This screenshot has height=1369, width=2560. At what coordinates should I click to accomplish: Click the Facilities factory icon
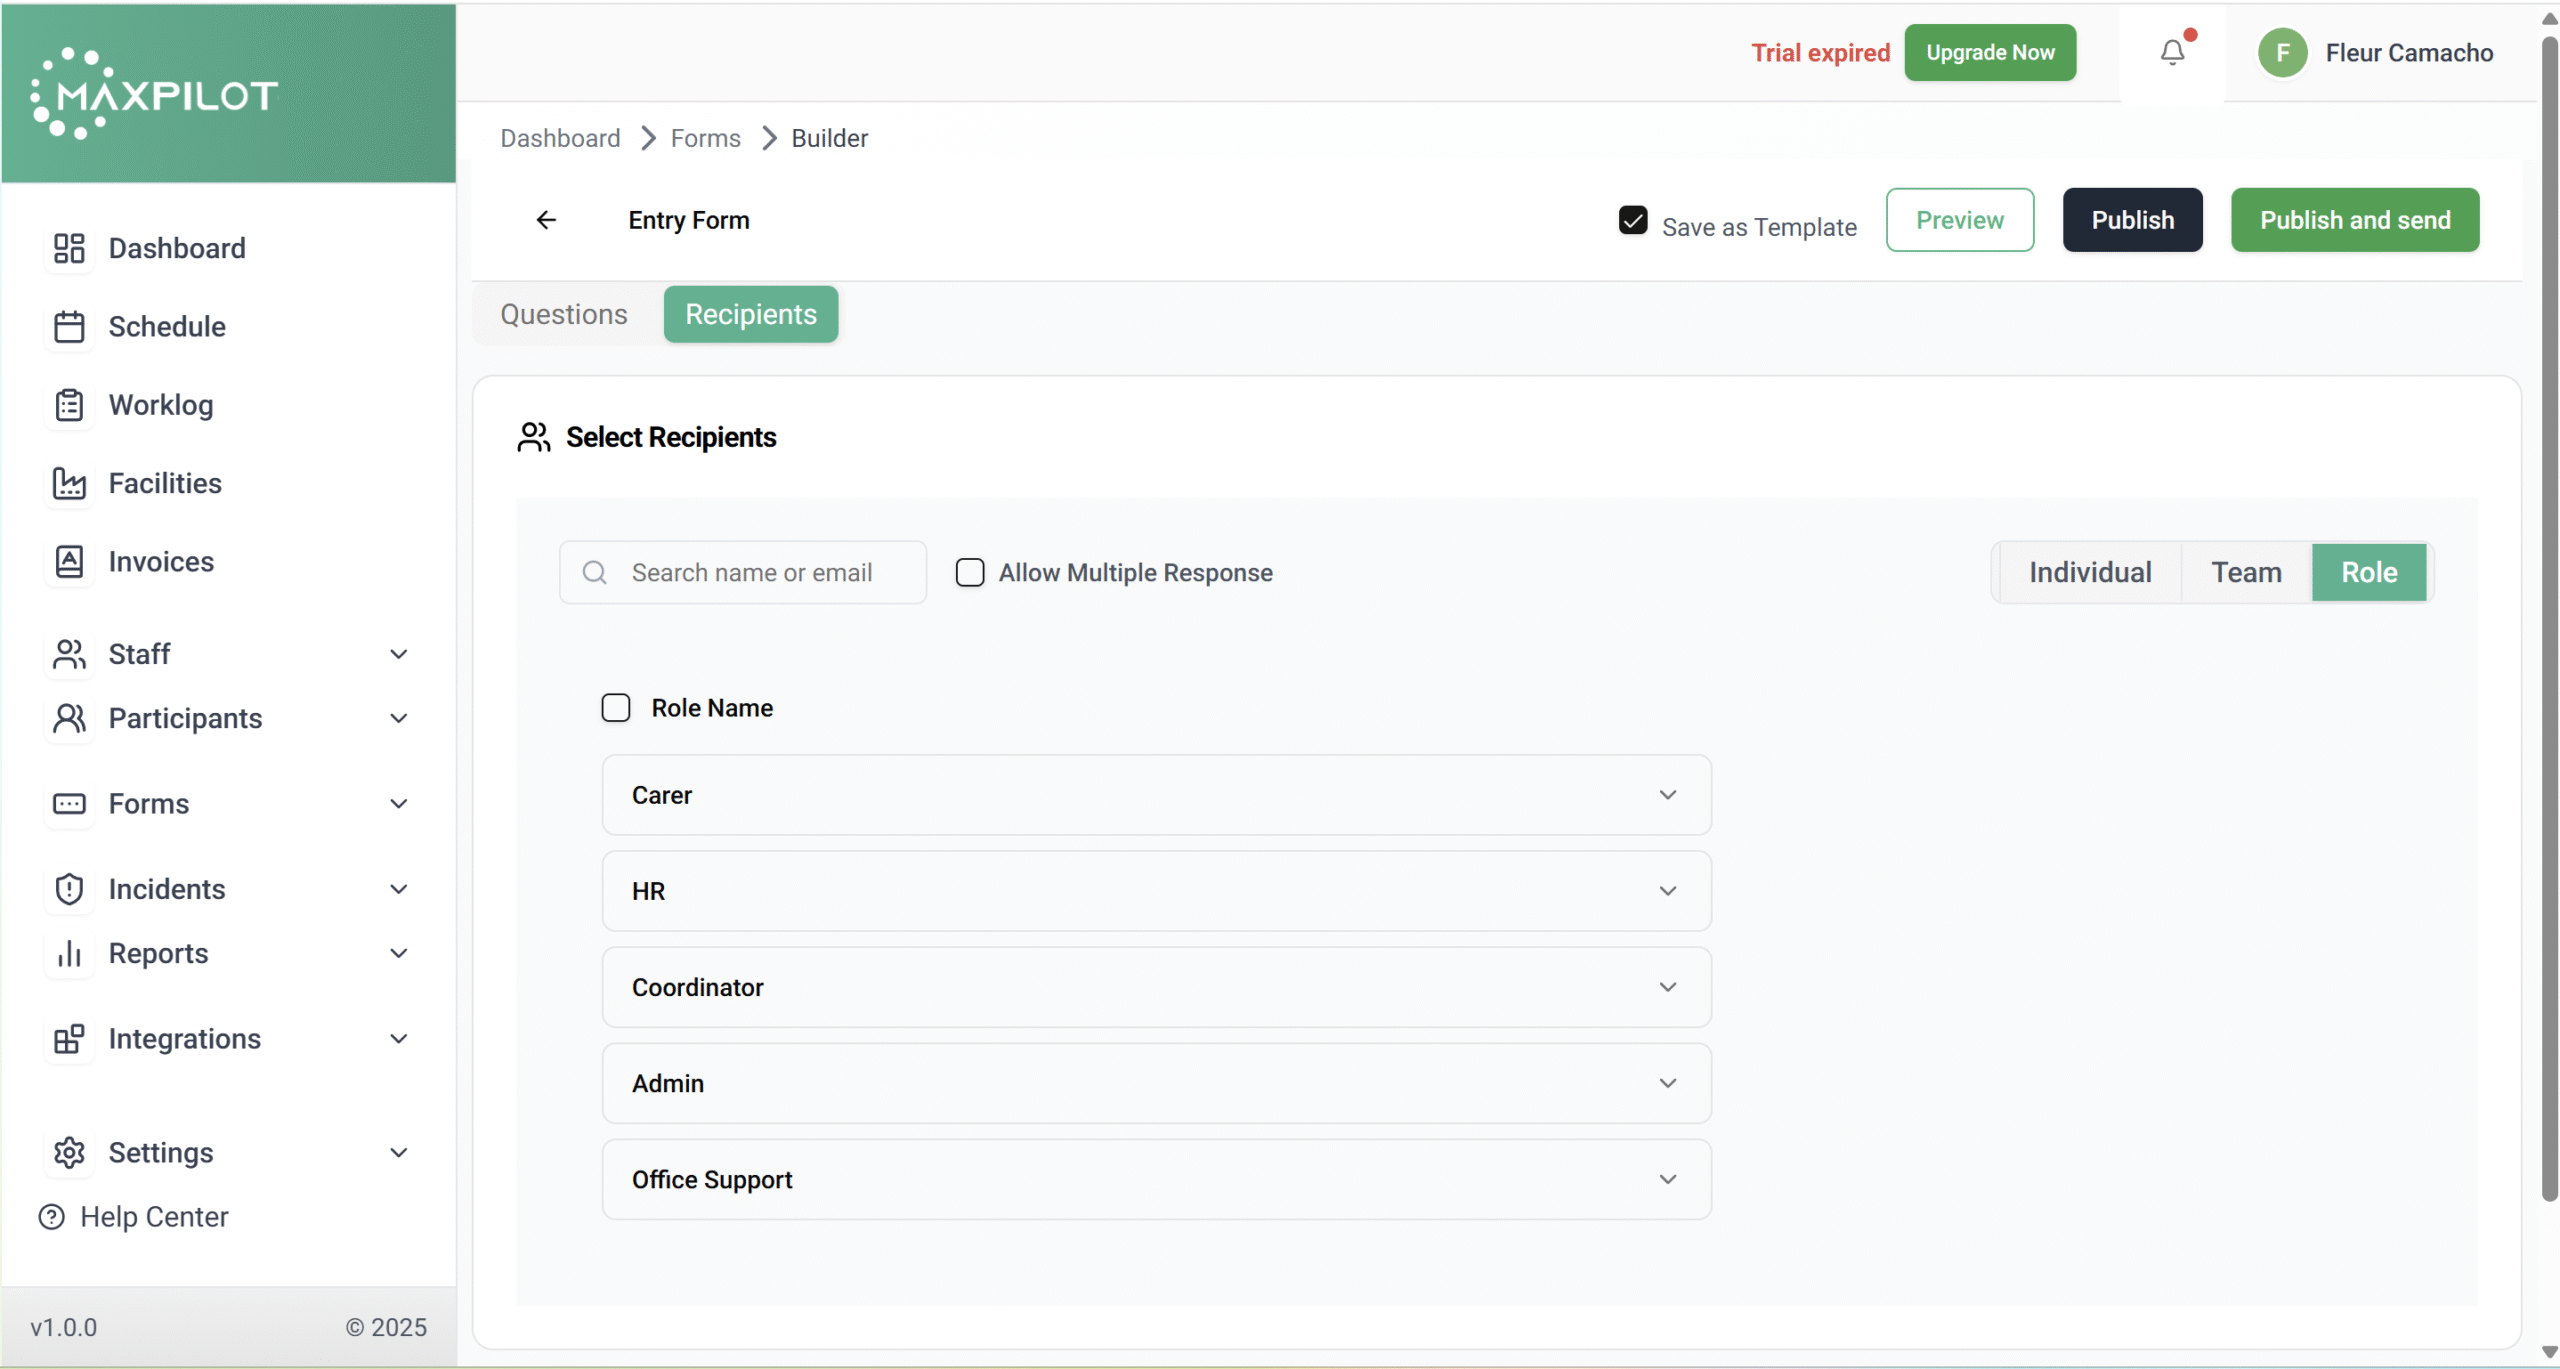pos(69,484)
